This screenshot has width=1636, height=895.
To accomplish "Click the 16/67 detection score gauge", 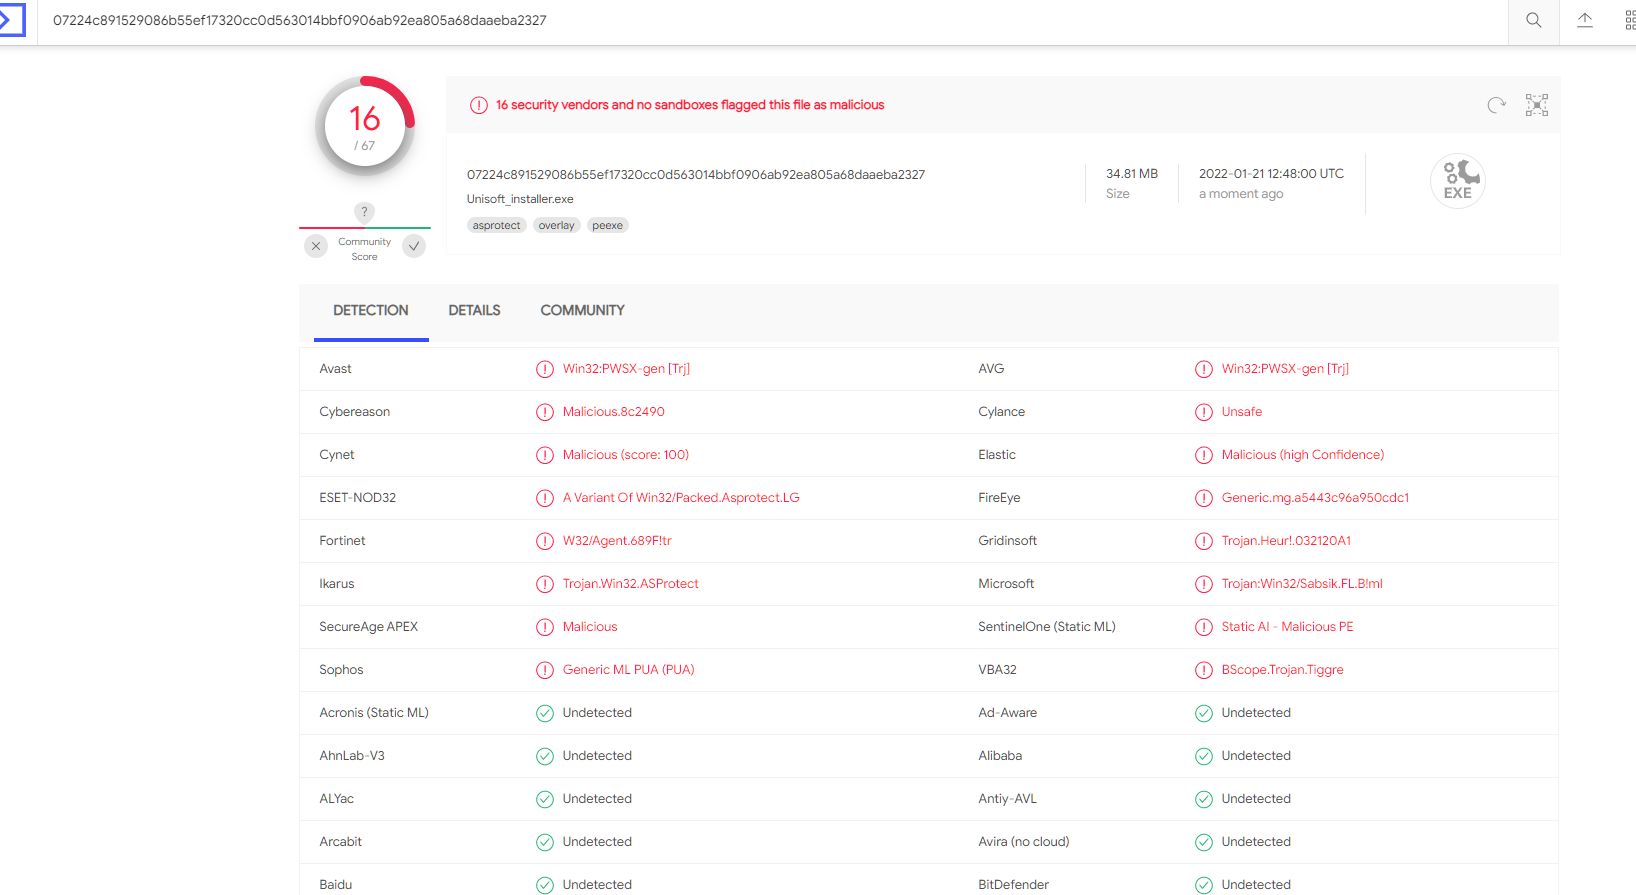I will [x=365, y=126].
